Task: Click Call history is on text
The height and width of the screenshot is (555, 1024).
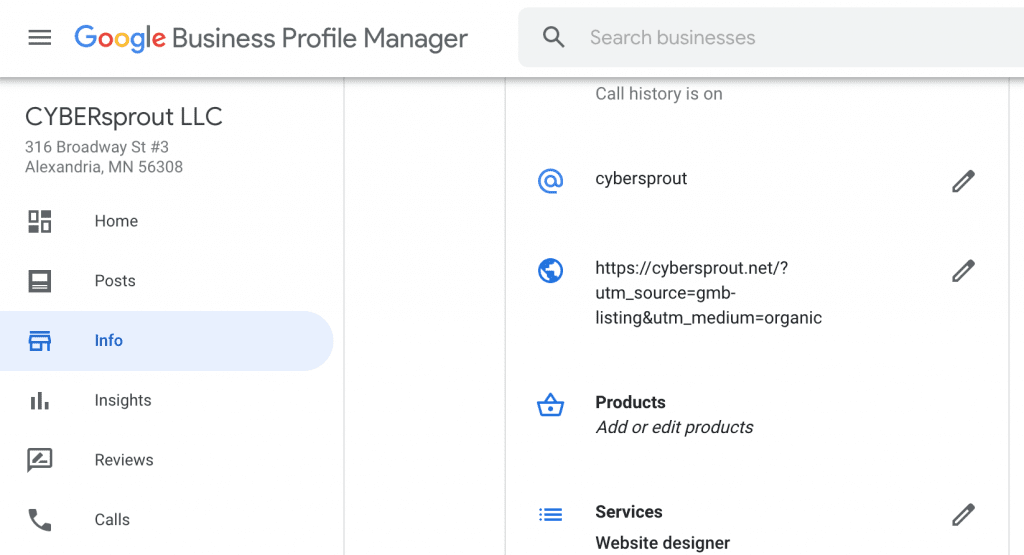Action: coord(658,94)
